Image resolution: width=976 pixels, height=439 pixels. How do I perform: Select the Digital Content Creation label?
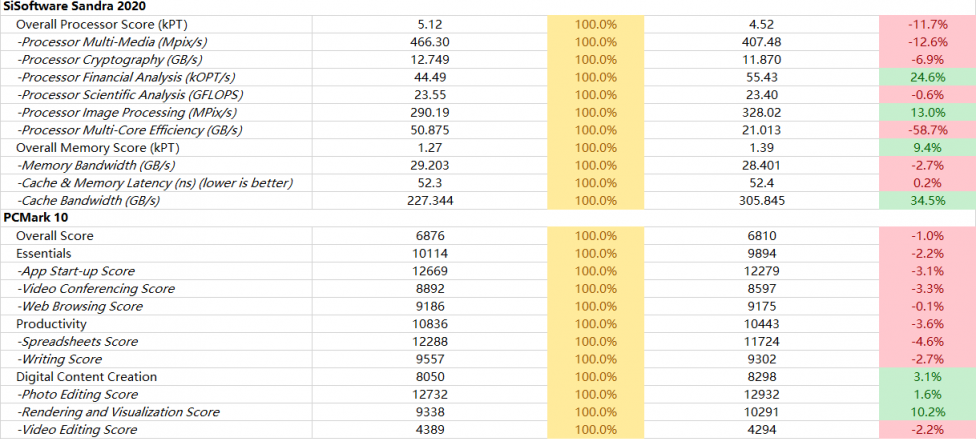pos(87,377)
